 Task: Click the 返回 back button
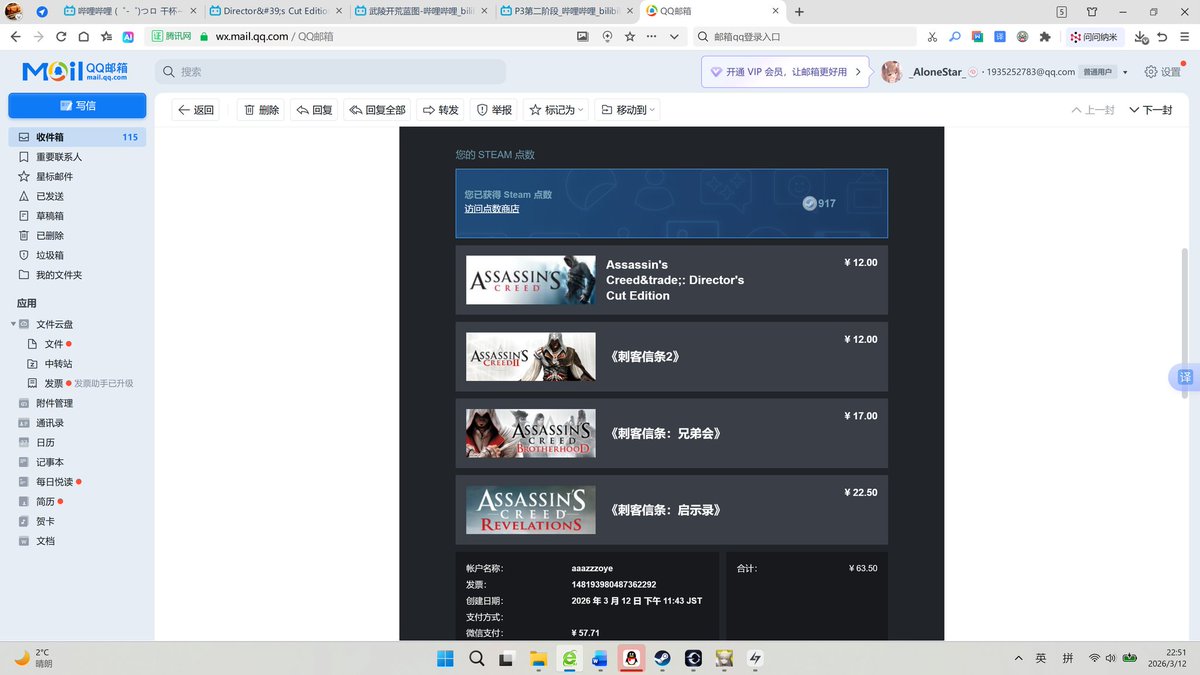pyautogui.click(x=196, y=110)
